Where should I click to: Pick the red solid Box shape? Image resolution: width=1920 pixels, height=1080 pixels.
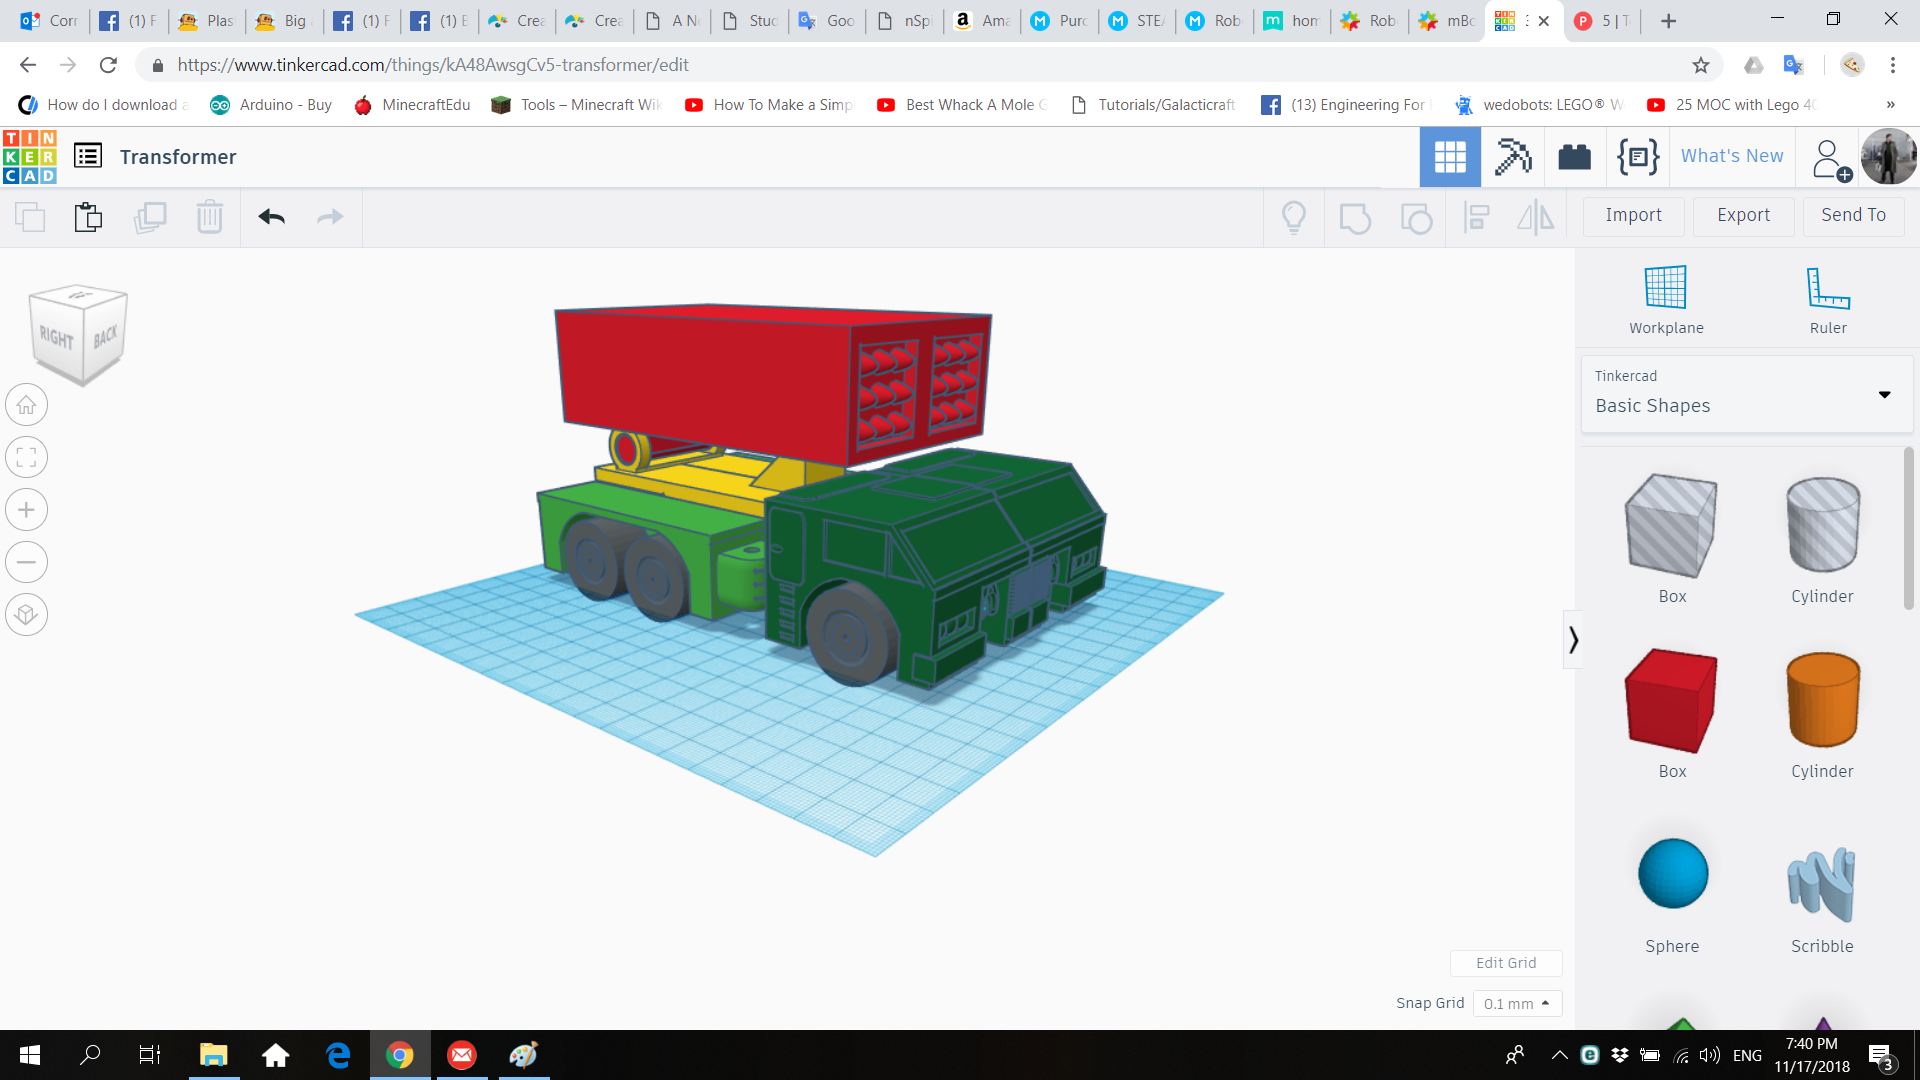[x=1671, y=700]
